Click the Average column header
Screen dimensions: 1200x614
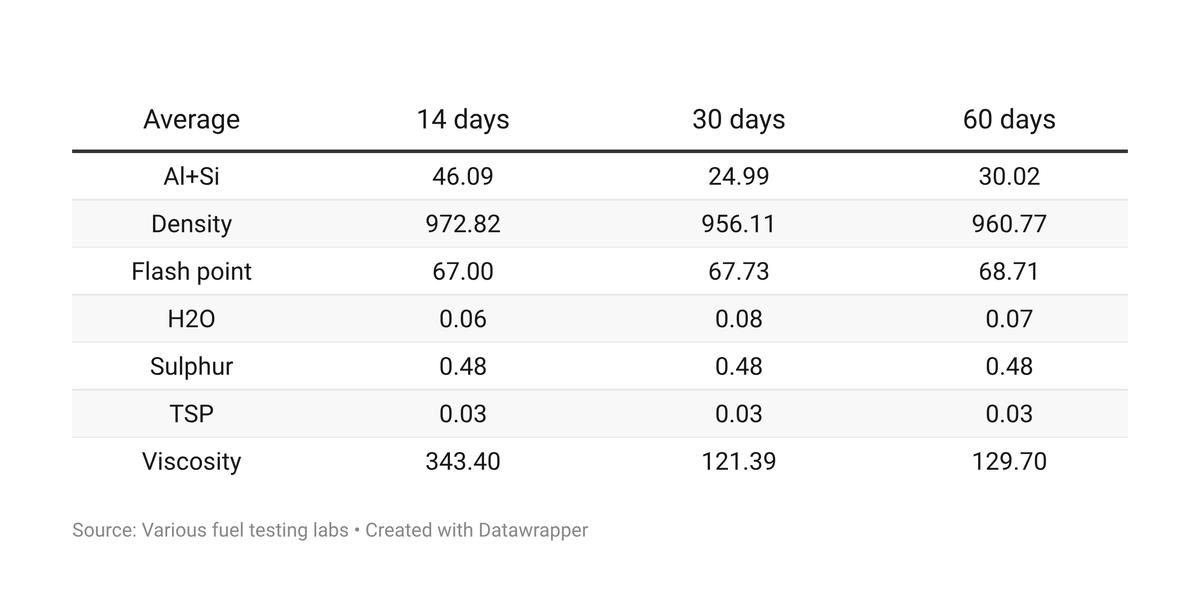coord(191,119)
